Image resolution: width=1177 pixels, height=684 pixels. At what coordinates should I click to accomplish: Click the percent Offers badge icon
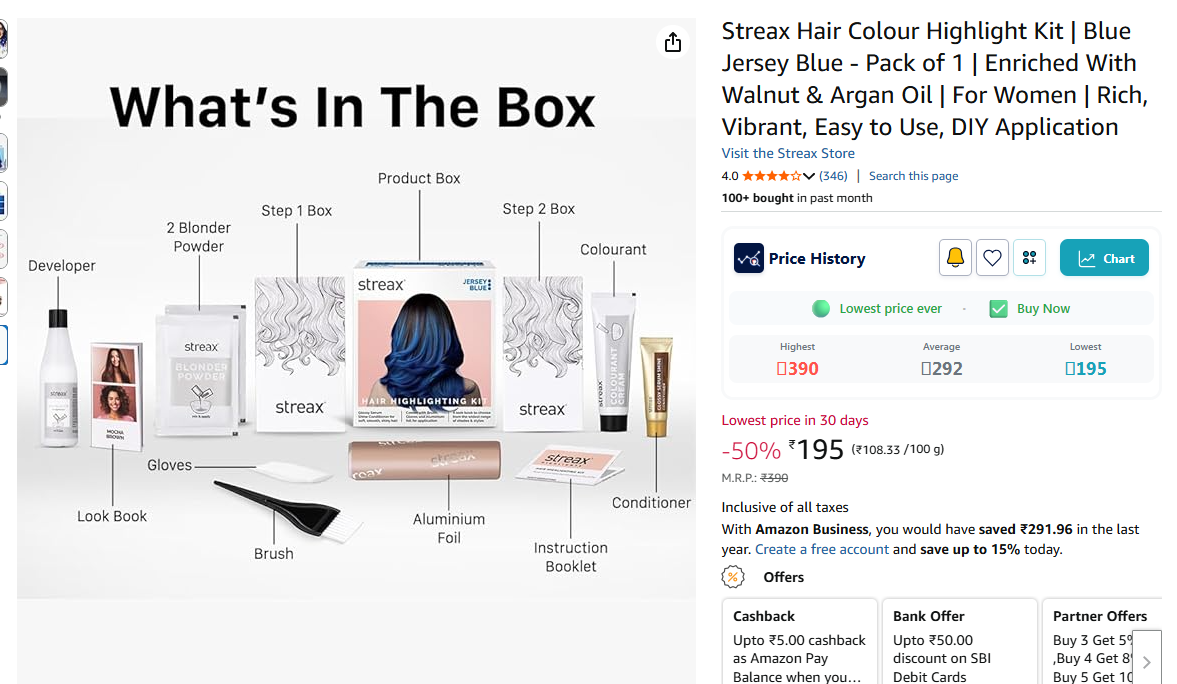[x=733, y=577]
